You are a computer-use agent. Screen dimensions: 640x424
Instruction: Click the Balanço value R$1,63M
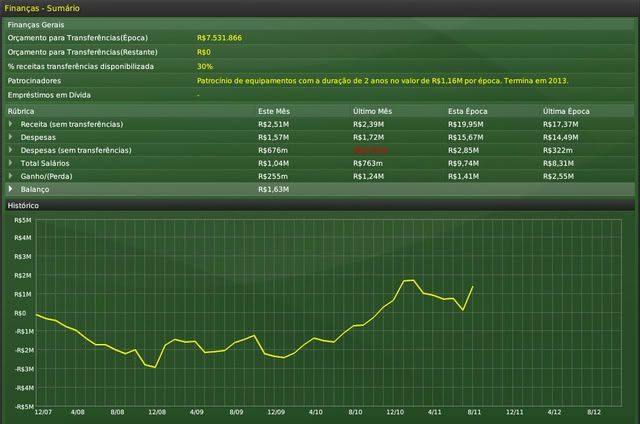[x=273, y=189]
